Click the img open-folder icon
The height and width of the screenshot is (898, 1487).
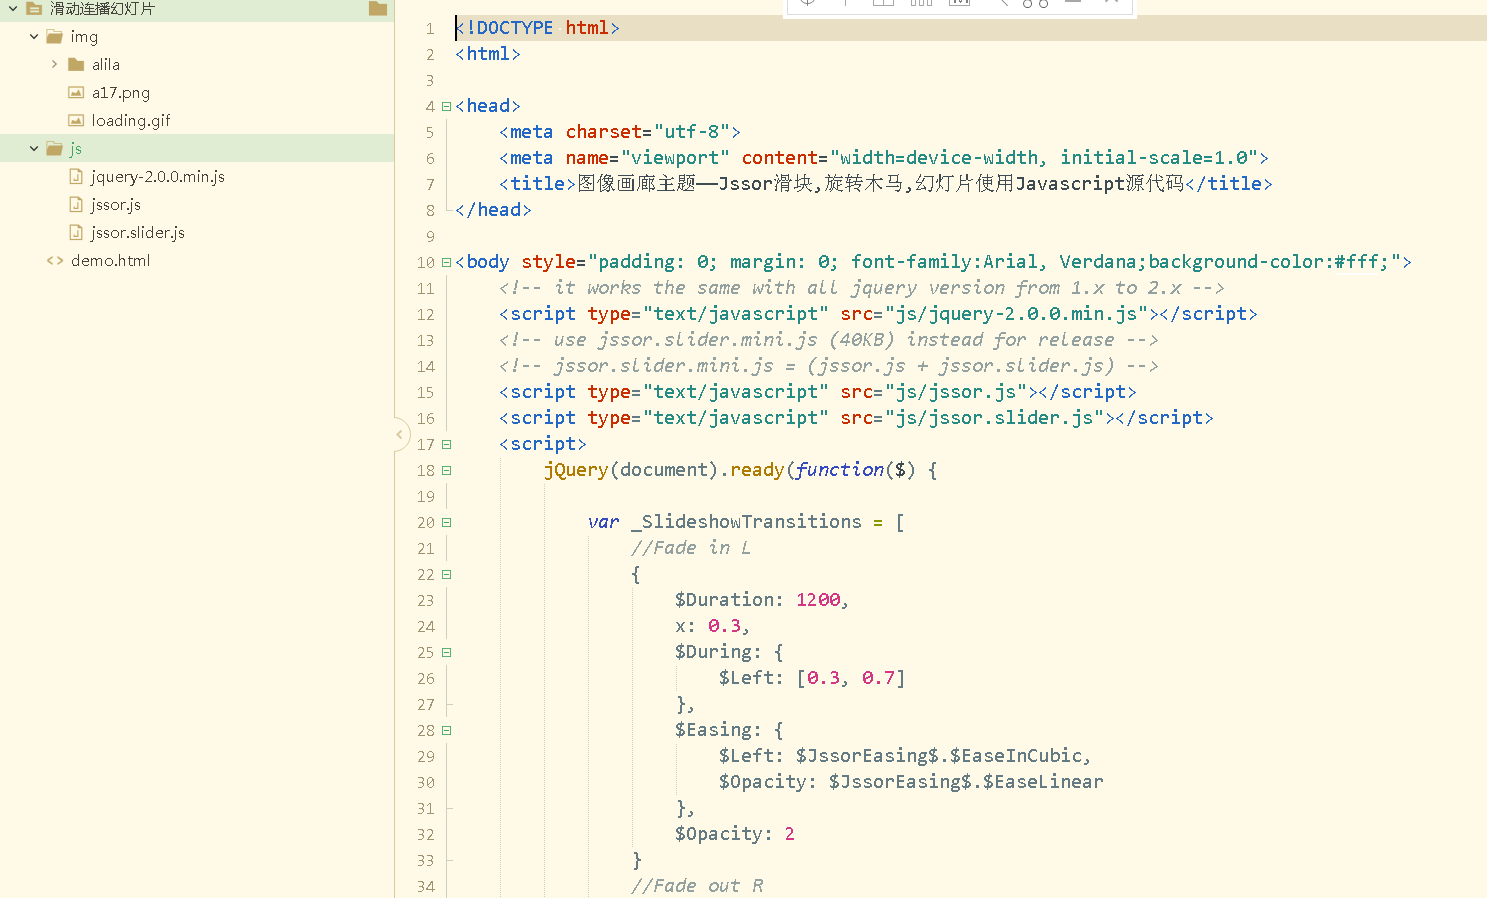pyautogui.click(x=55, y=36)
